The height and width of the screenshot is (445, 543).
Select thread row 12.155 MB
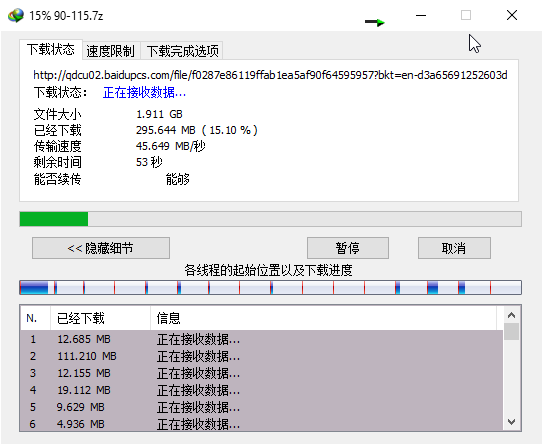tap(261, 373)
